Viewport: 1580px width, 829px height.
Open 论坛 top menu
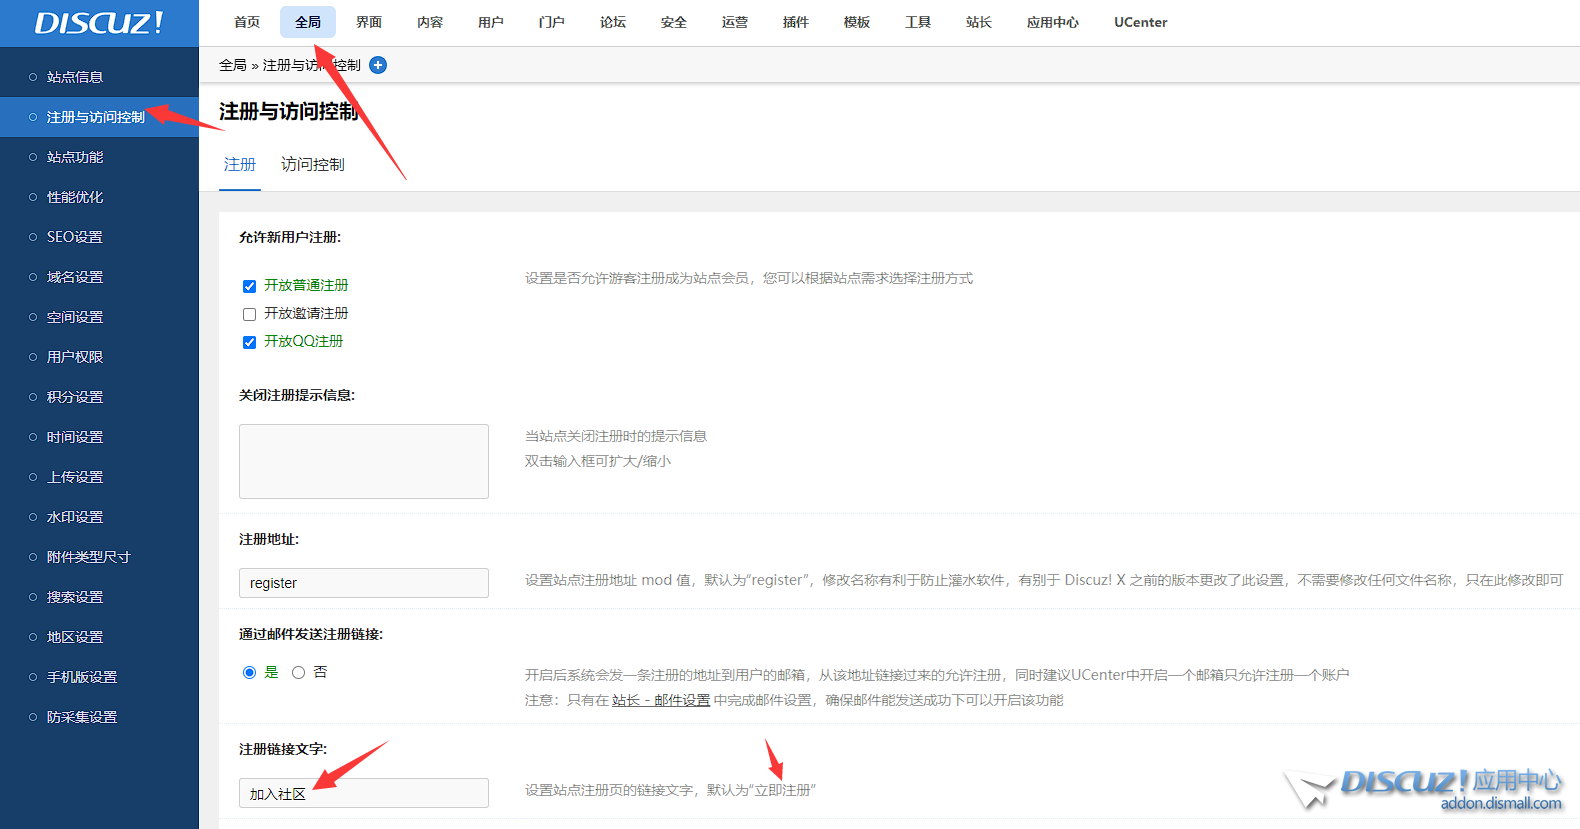613,22
